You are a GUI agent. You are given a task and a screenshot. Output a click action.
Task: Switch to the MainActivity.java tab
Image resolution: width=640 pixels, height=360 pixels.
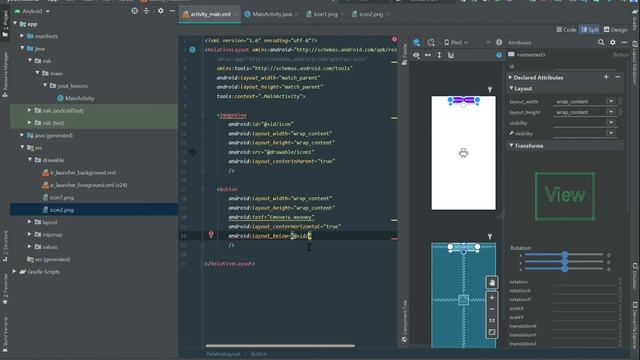click(x=268, y=14)
